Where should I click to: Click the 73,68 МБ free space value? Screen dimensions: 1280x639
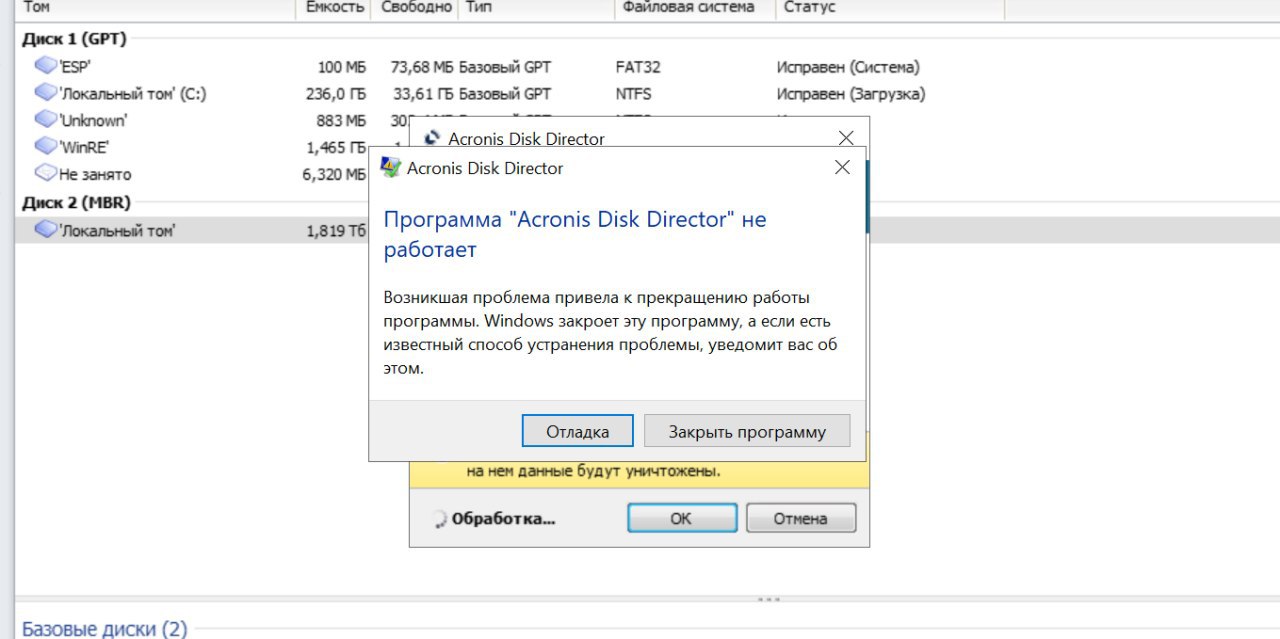click(422, 67)
